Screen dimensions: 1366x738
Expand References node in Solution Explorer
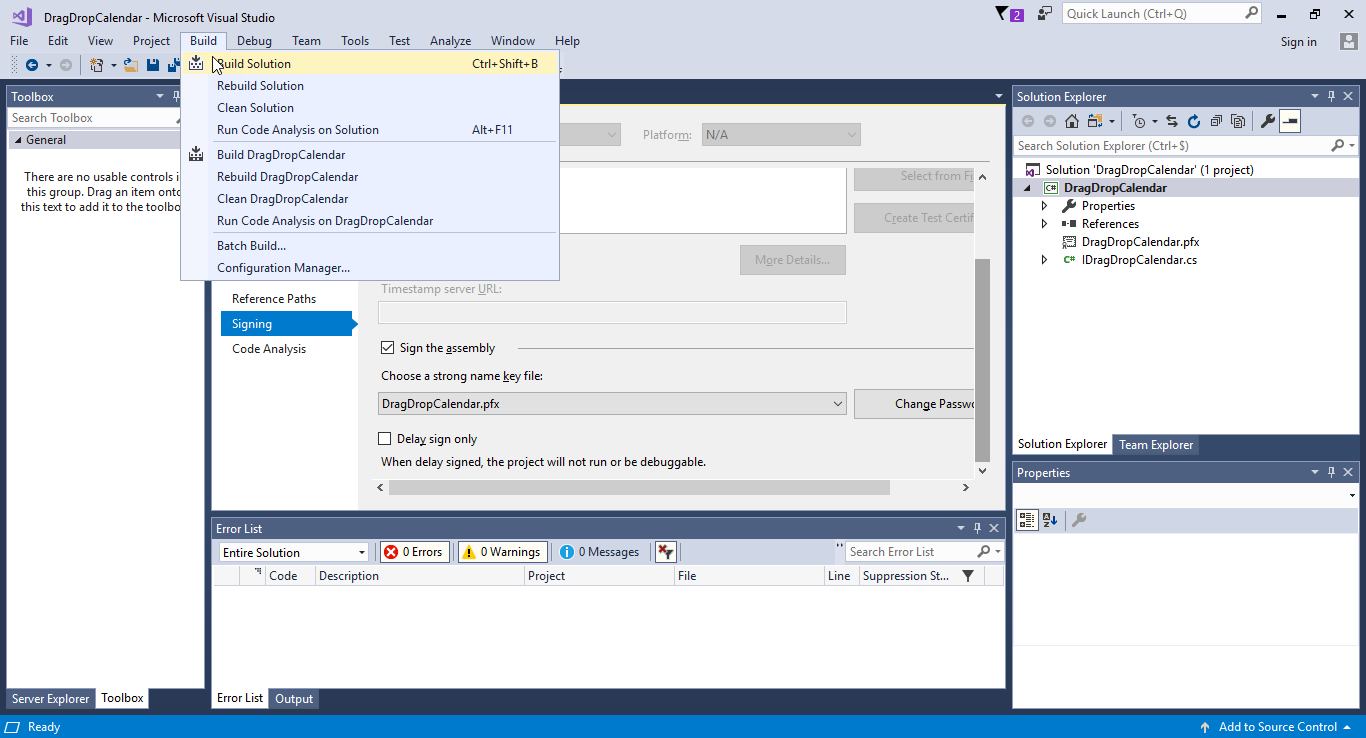pyautogui.click(x=1045, y=224)
